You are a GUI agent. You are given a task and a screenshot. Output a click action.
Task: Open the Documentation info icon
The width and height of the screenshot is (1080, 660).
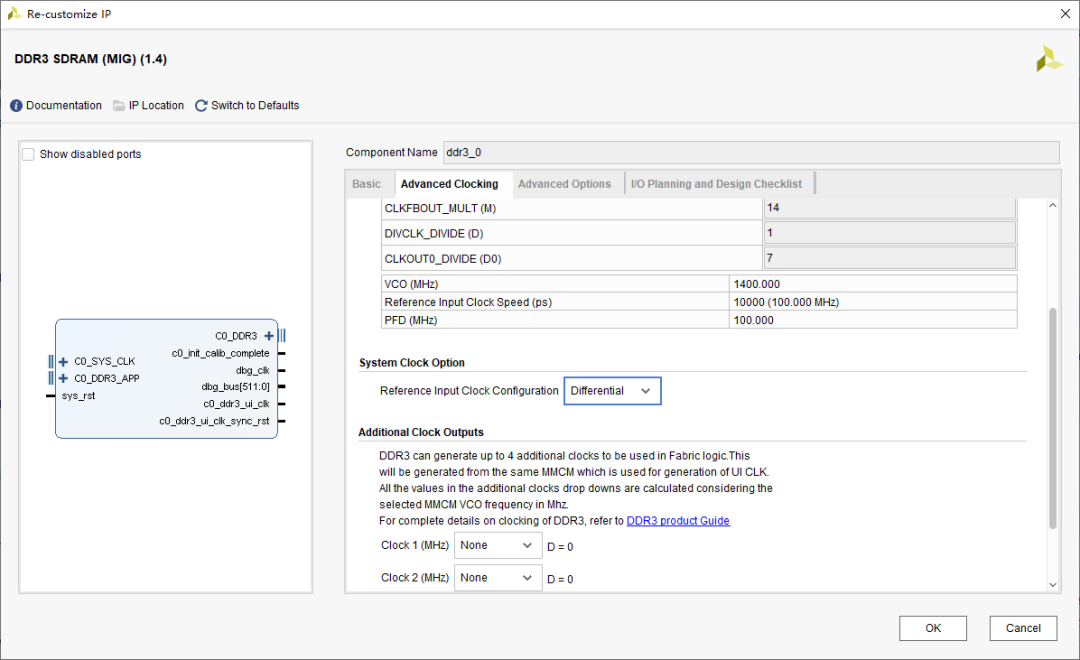coord(16,106)
